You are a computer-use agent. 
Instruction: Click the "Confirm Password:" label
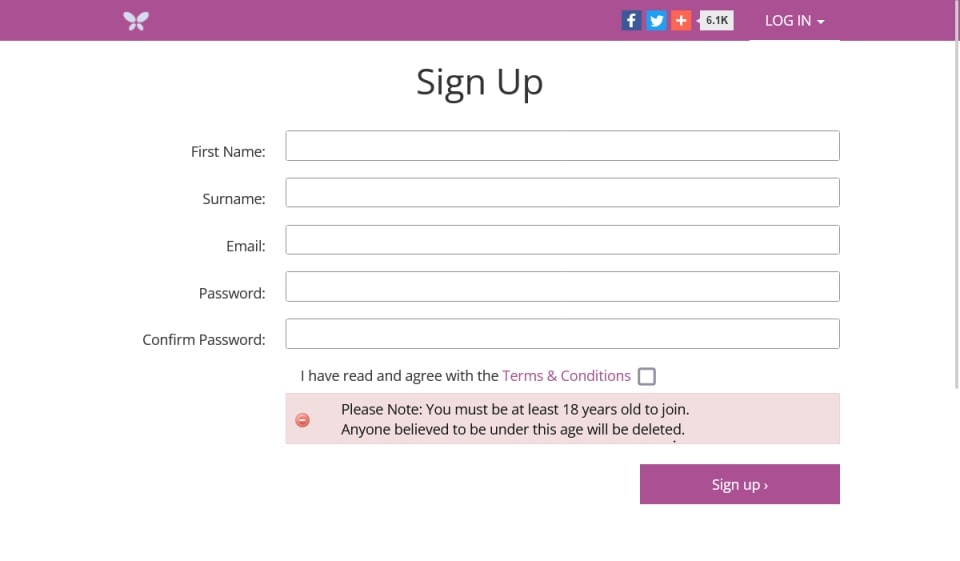[x=204, y=340]
